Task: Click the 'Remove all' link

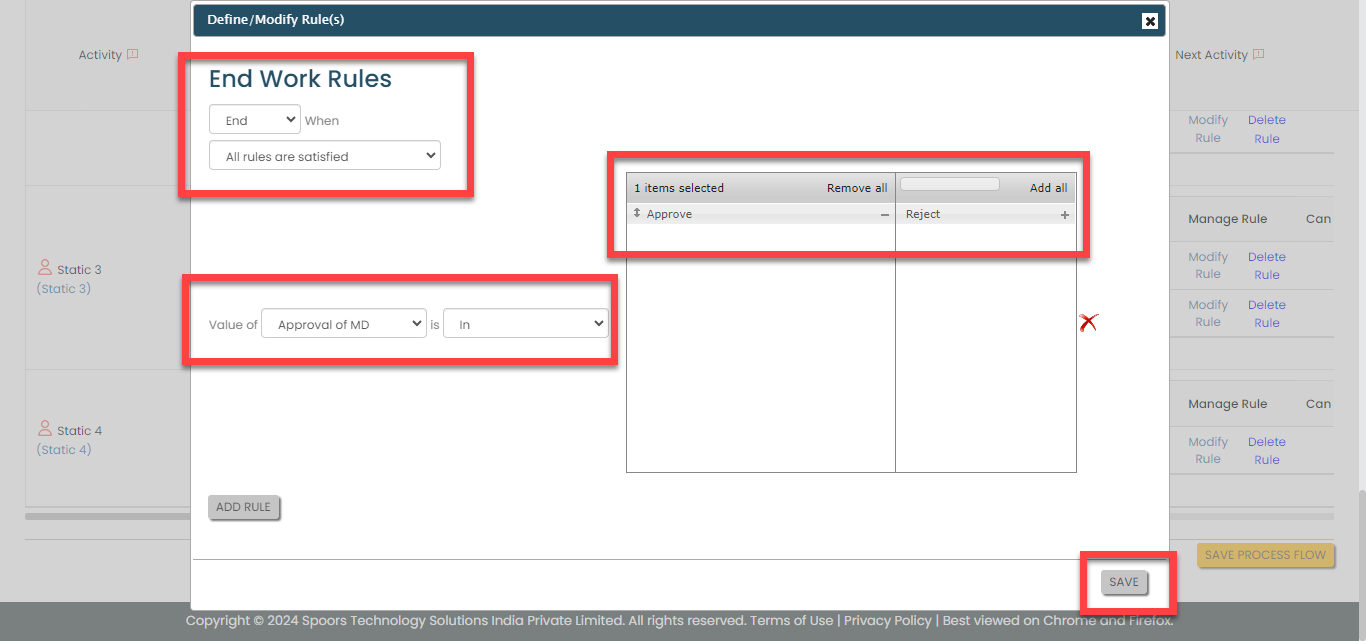Action: click(x=856, y=188)
